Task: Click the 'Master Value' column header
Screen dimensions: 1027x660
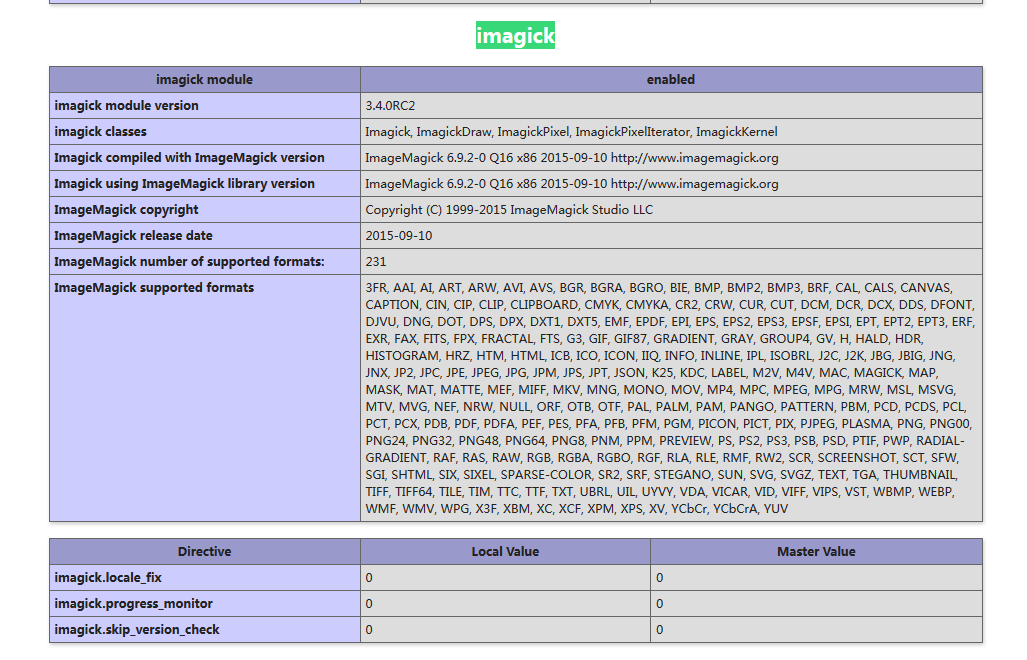Action: click(816, 552)
